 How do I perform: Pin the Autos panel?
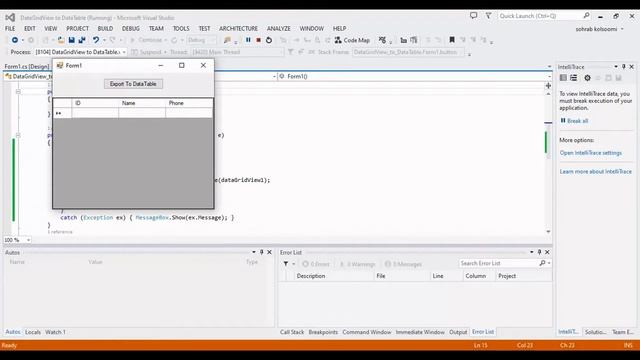pos(262,252)
